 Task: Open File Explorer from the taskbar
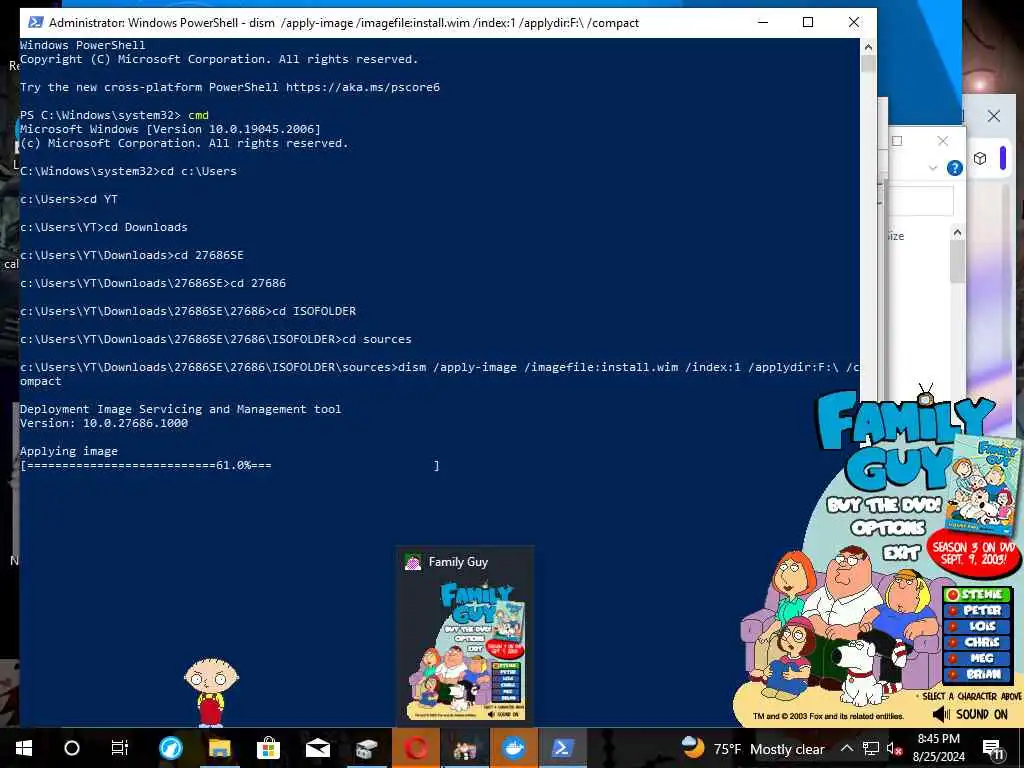coord(219,748)
